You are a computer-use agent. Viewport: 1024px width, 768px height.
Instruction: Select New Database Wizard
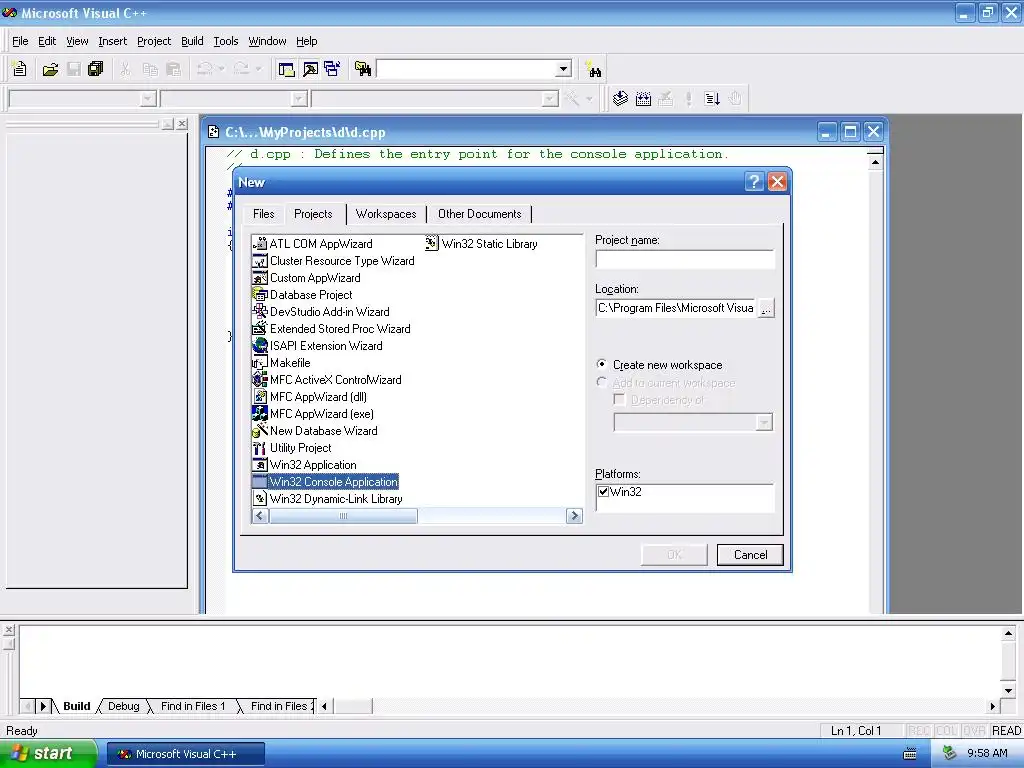[315, 430]
